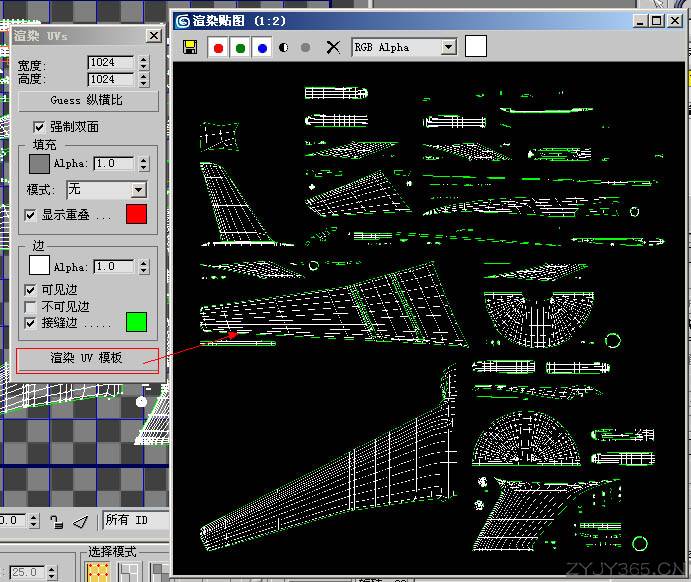Toggle the green channel button

[x=240, y=47]
